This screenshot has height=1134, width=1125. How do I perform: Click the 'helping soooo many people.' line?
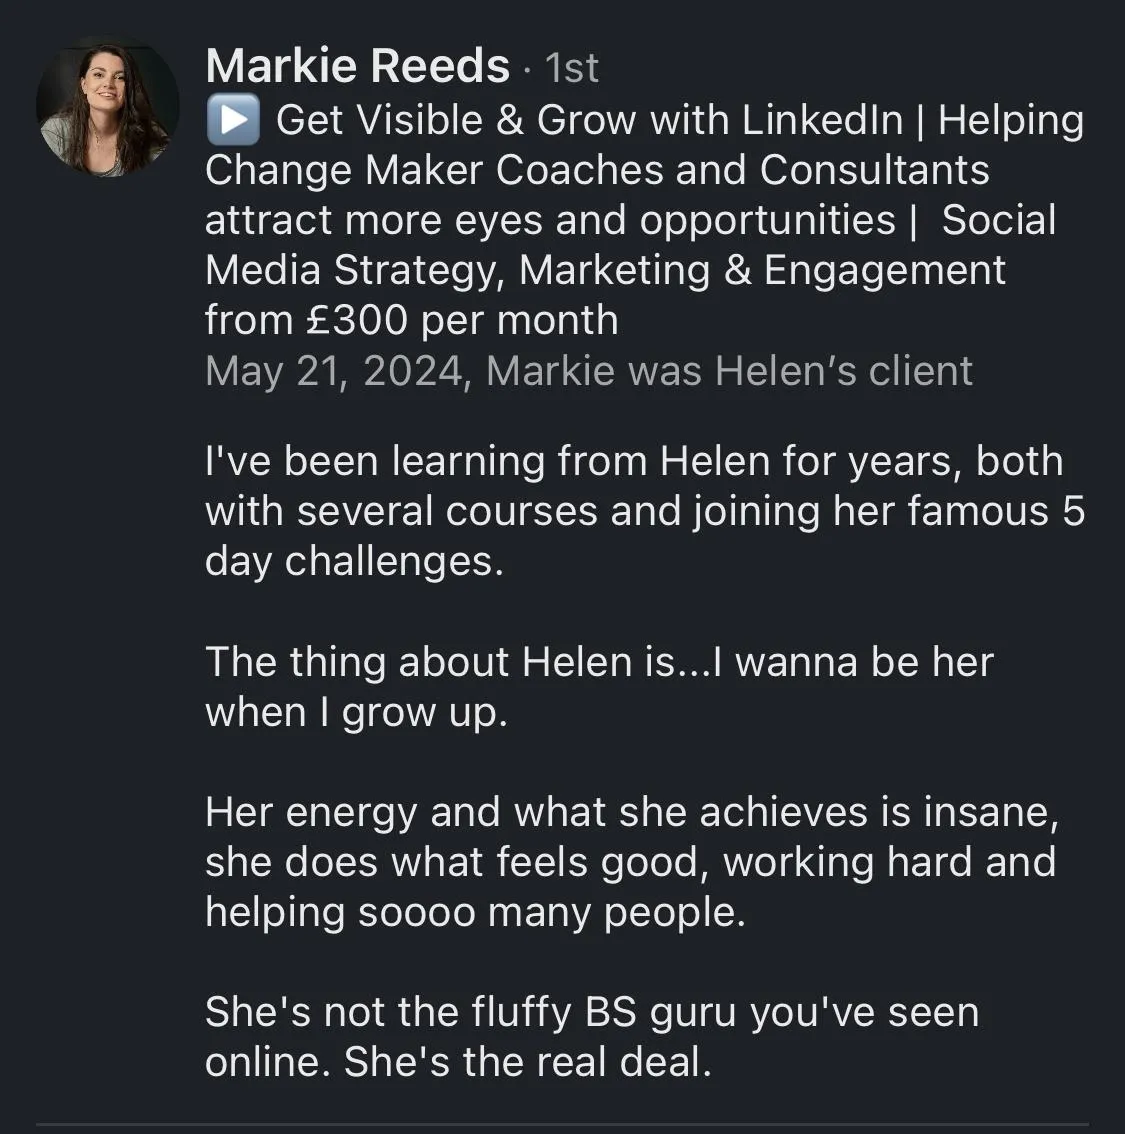475,912
